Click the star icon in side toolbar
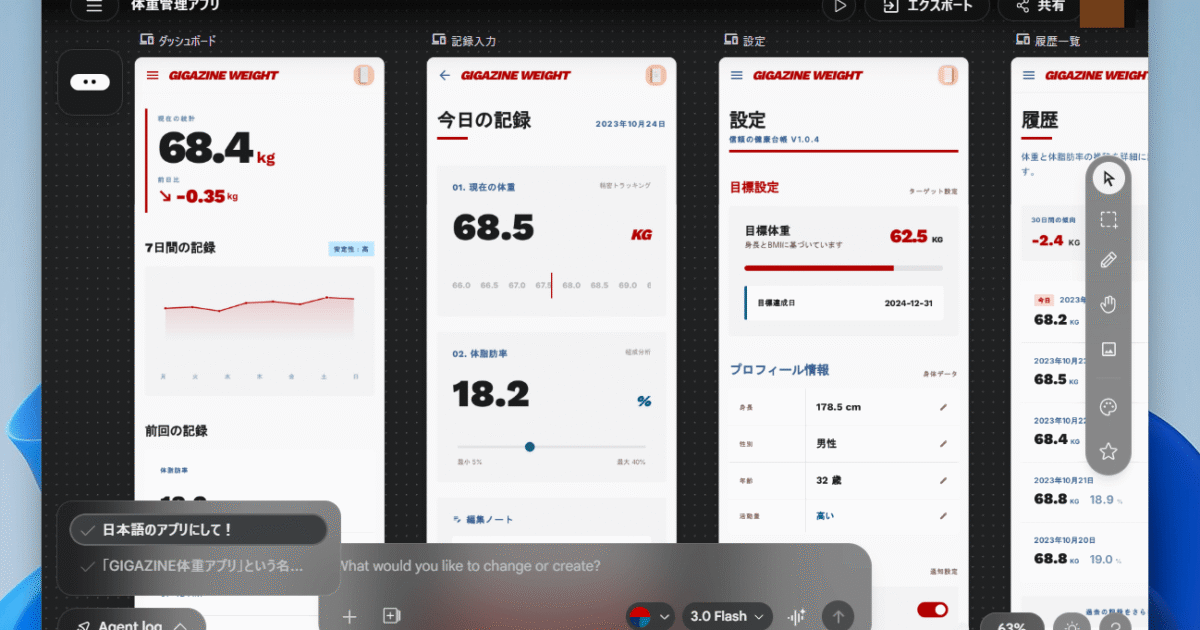The width and height of the screenshot is (1200, 630). (1107, 451)
